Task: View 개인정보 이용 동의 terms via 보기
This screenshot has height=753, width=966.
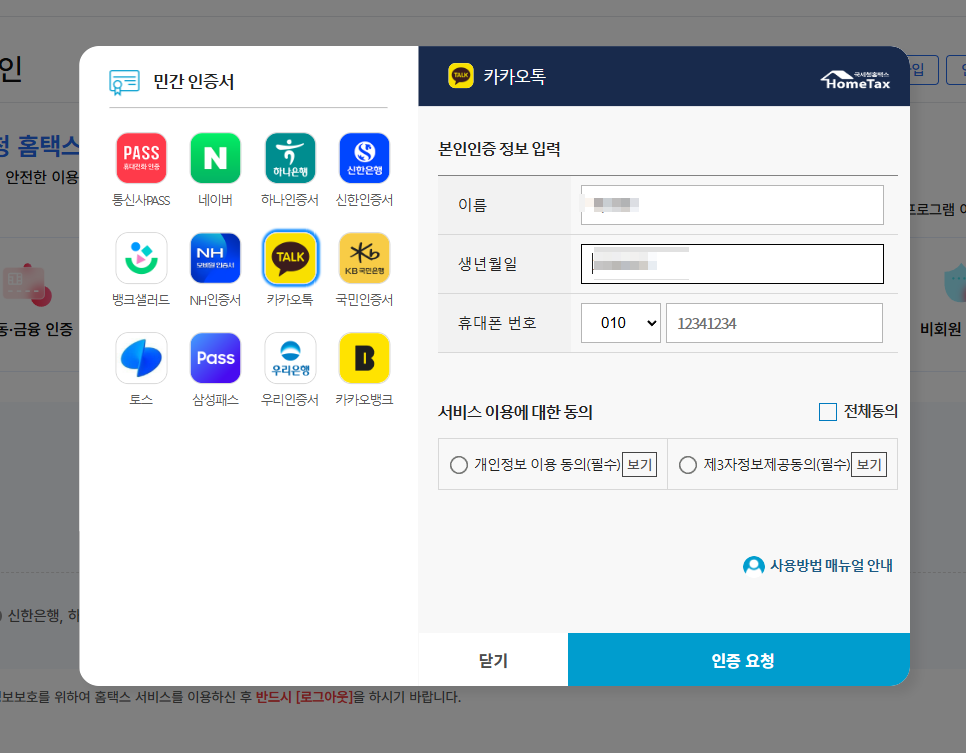Action: point(639,465)
